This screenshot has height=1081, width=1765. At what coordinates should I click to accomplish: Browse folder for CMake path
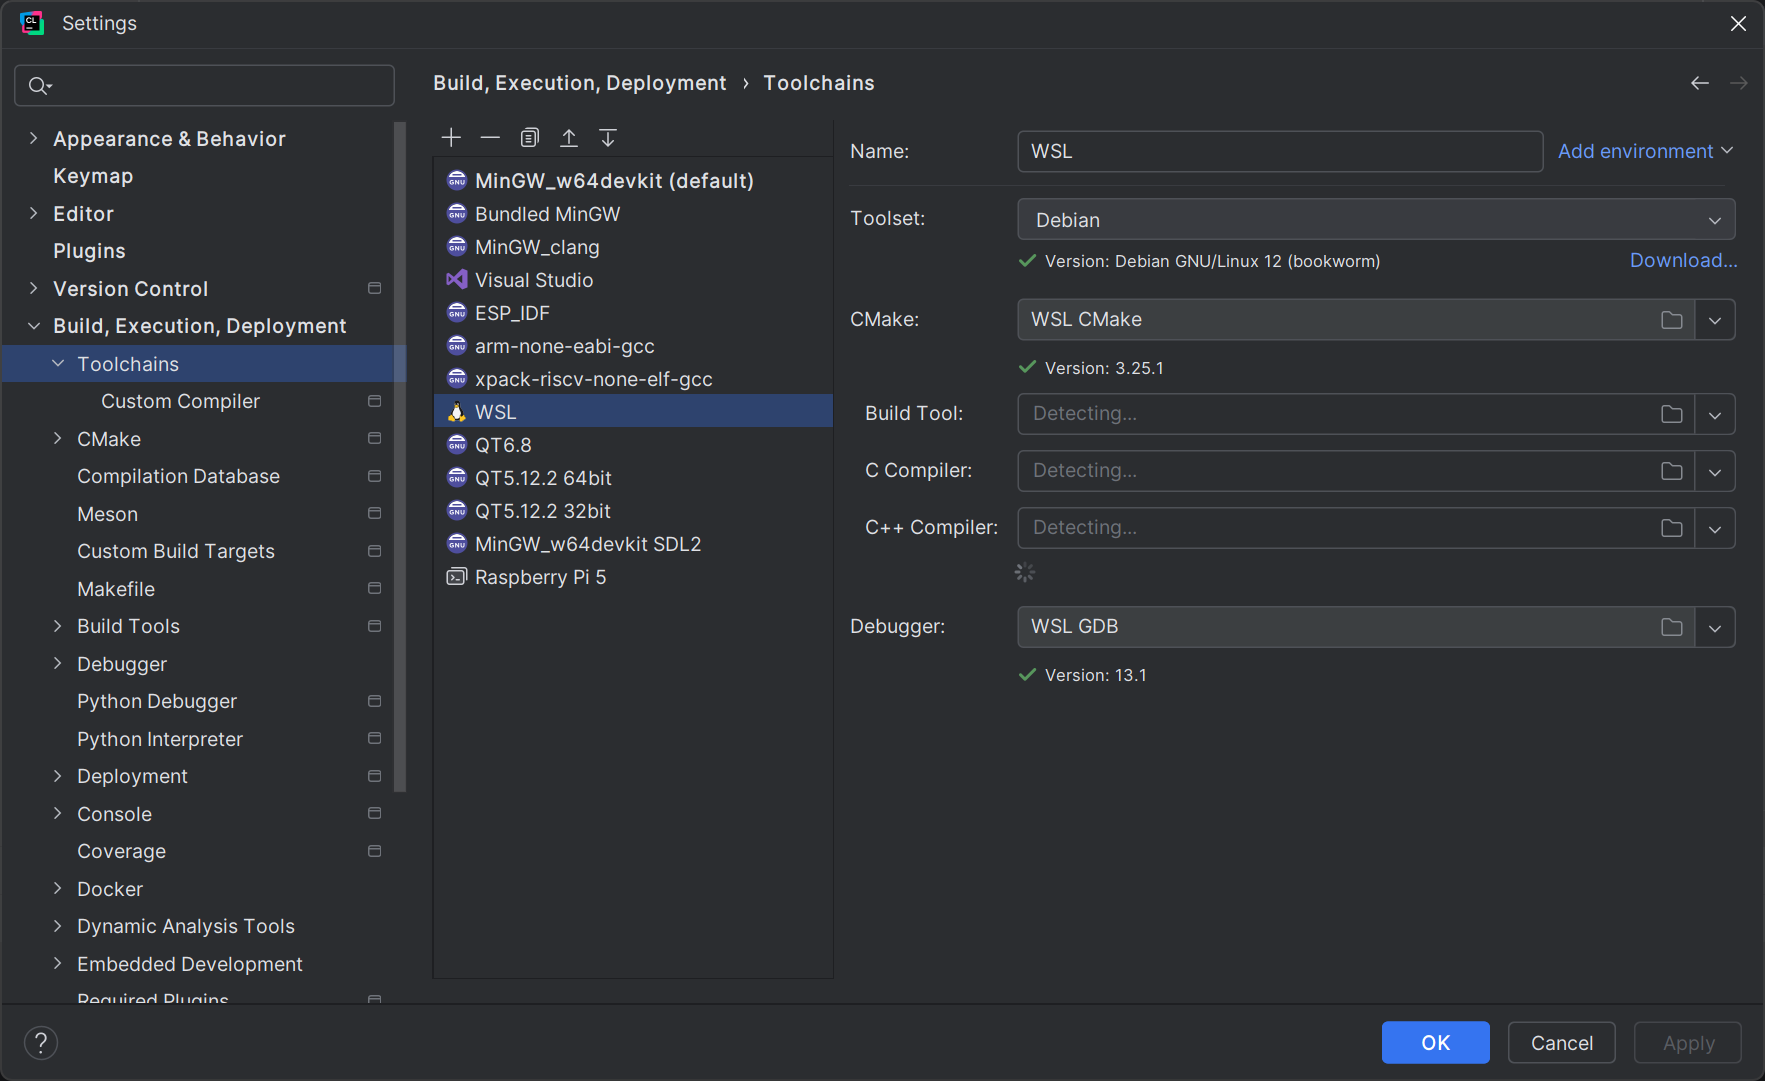point(1671,320)
